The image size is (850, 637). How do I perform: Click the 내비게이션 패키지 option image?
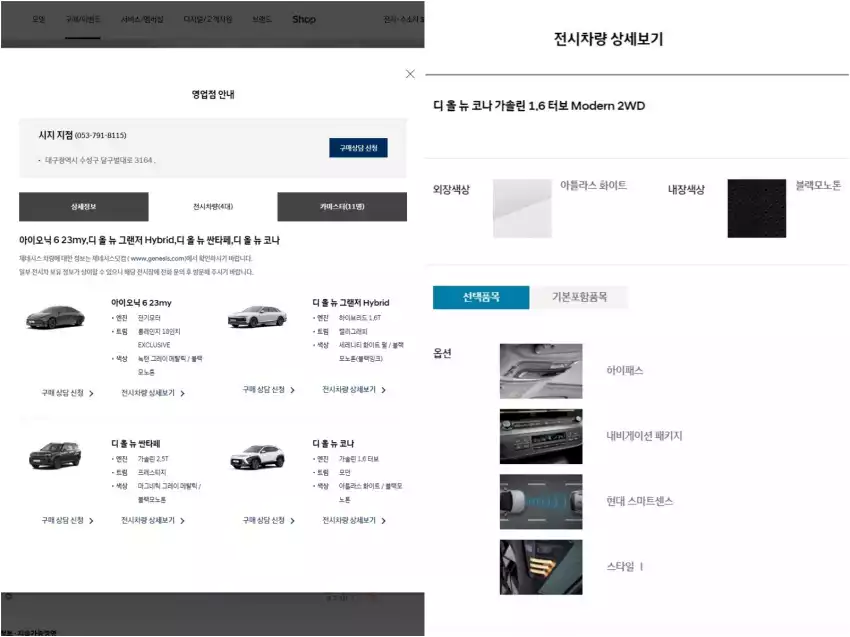click(x=541, y=436)
